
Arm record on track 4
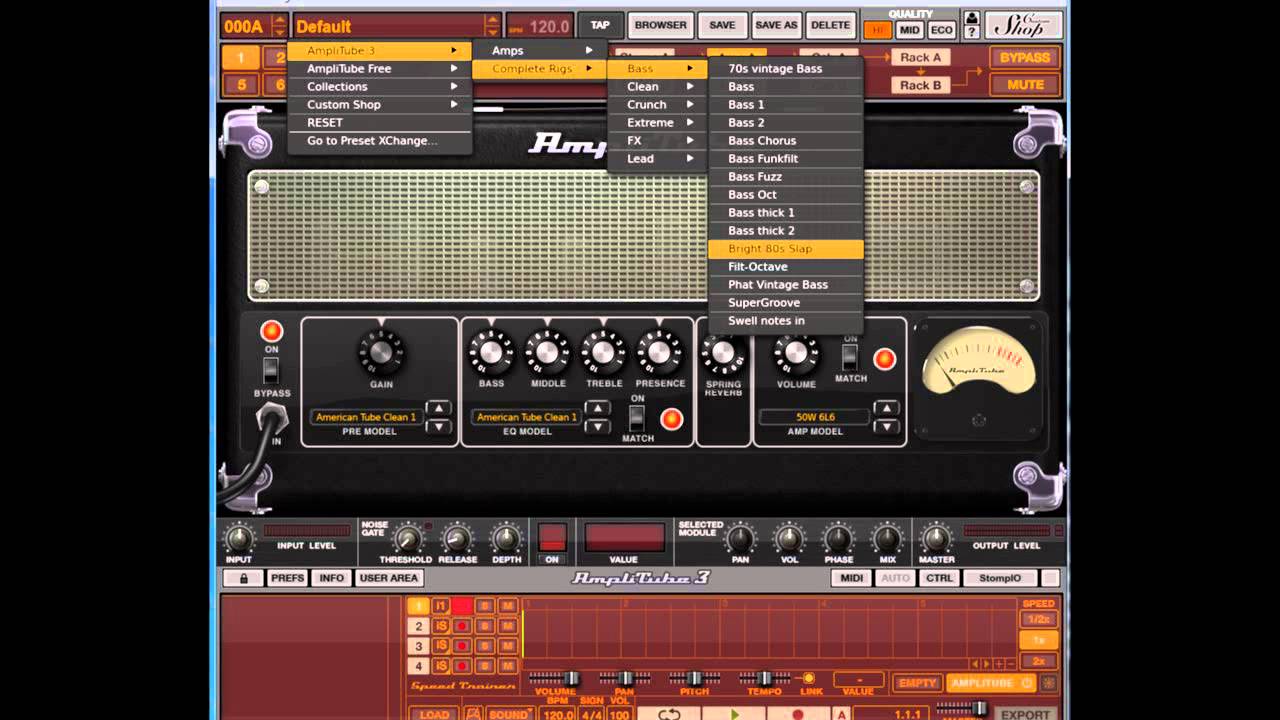coord(461,666)
